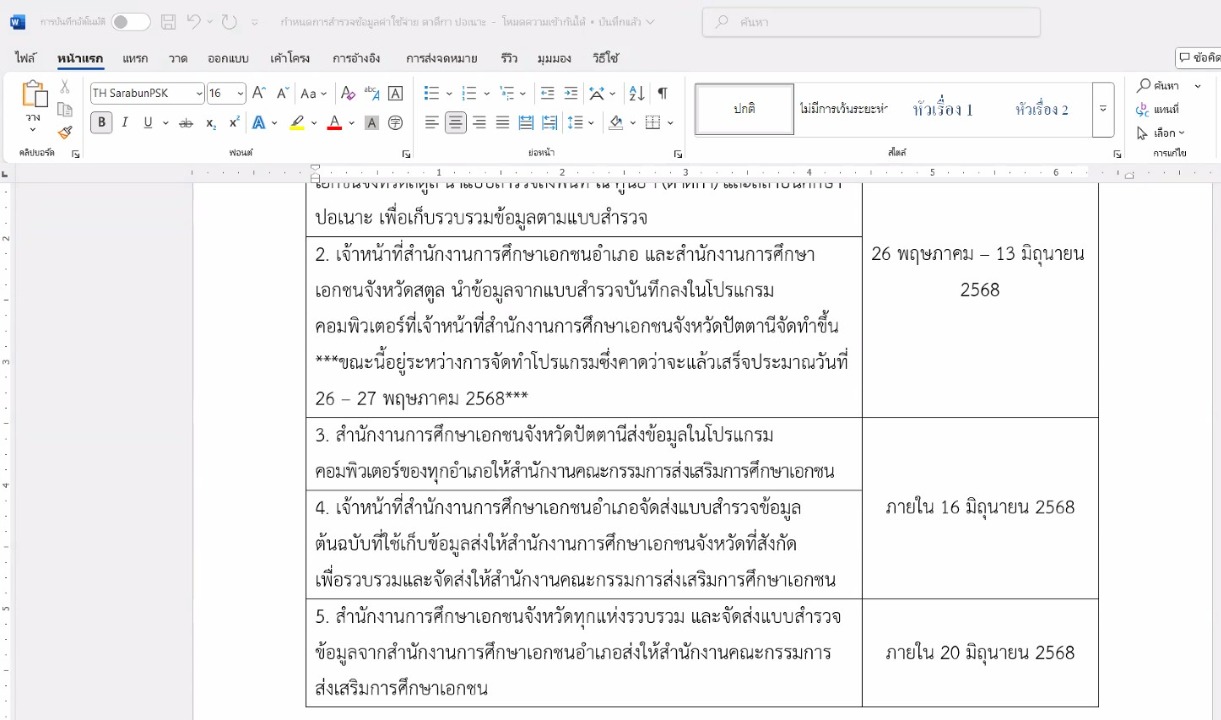Click the Shading paint bucket
Screen dimensions: 1221x720
pyautogui.click(x=616, y=123)
